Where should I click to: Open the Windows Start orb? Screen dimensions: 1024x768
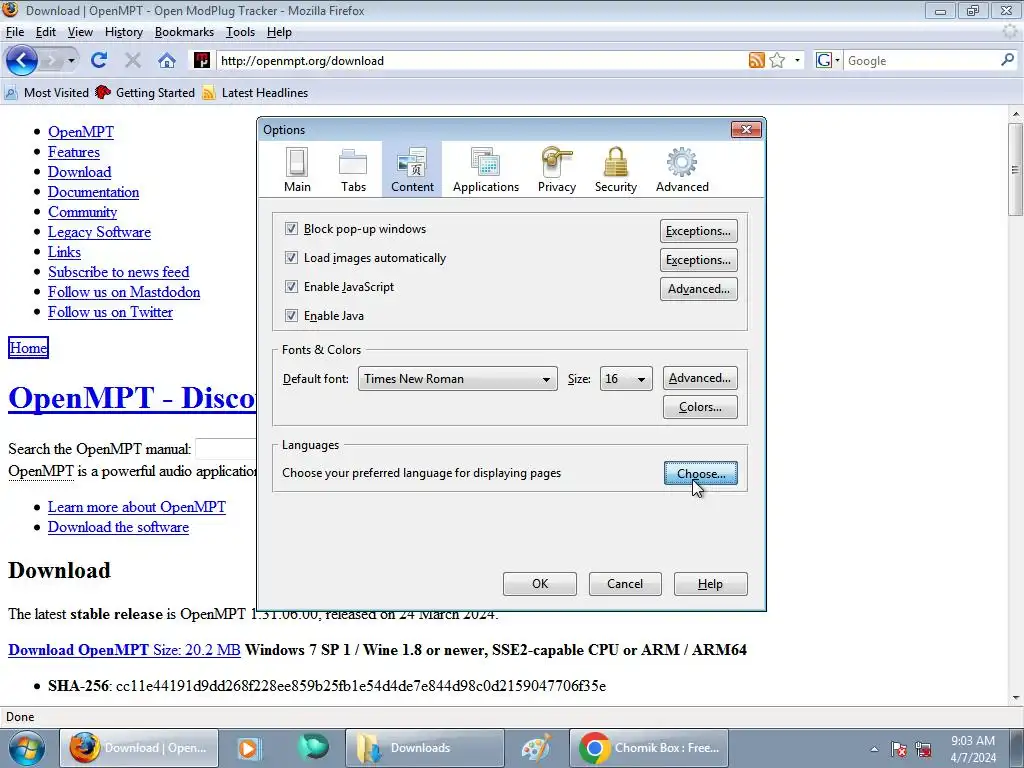tap(26, 748)
